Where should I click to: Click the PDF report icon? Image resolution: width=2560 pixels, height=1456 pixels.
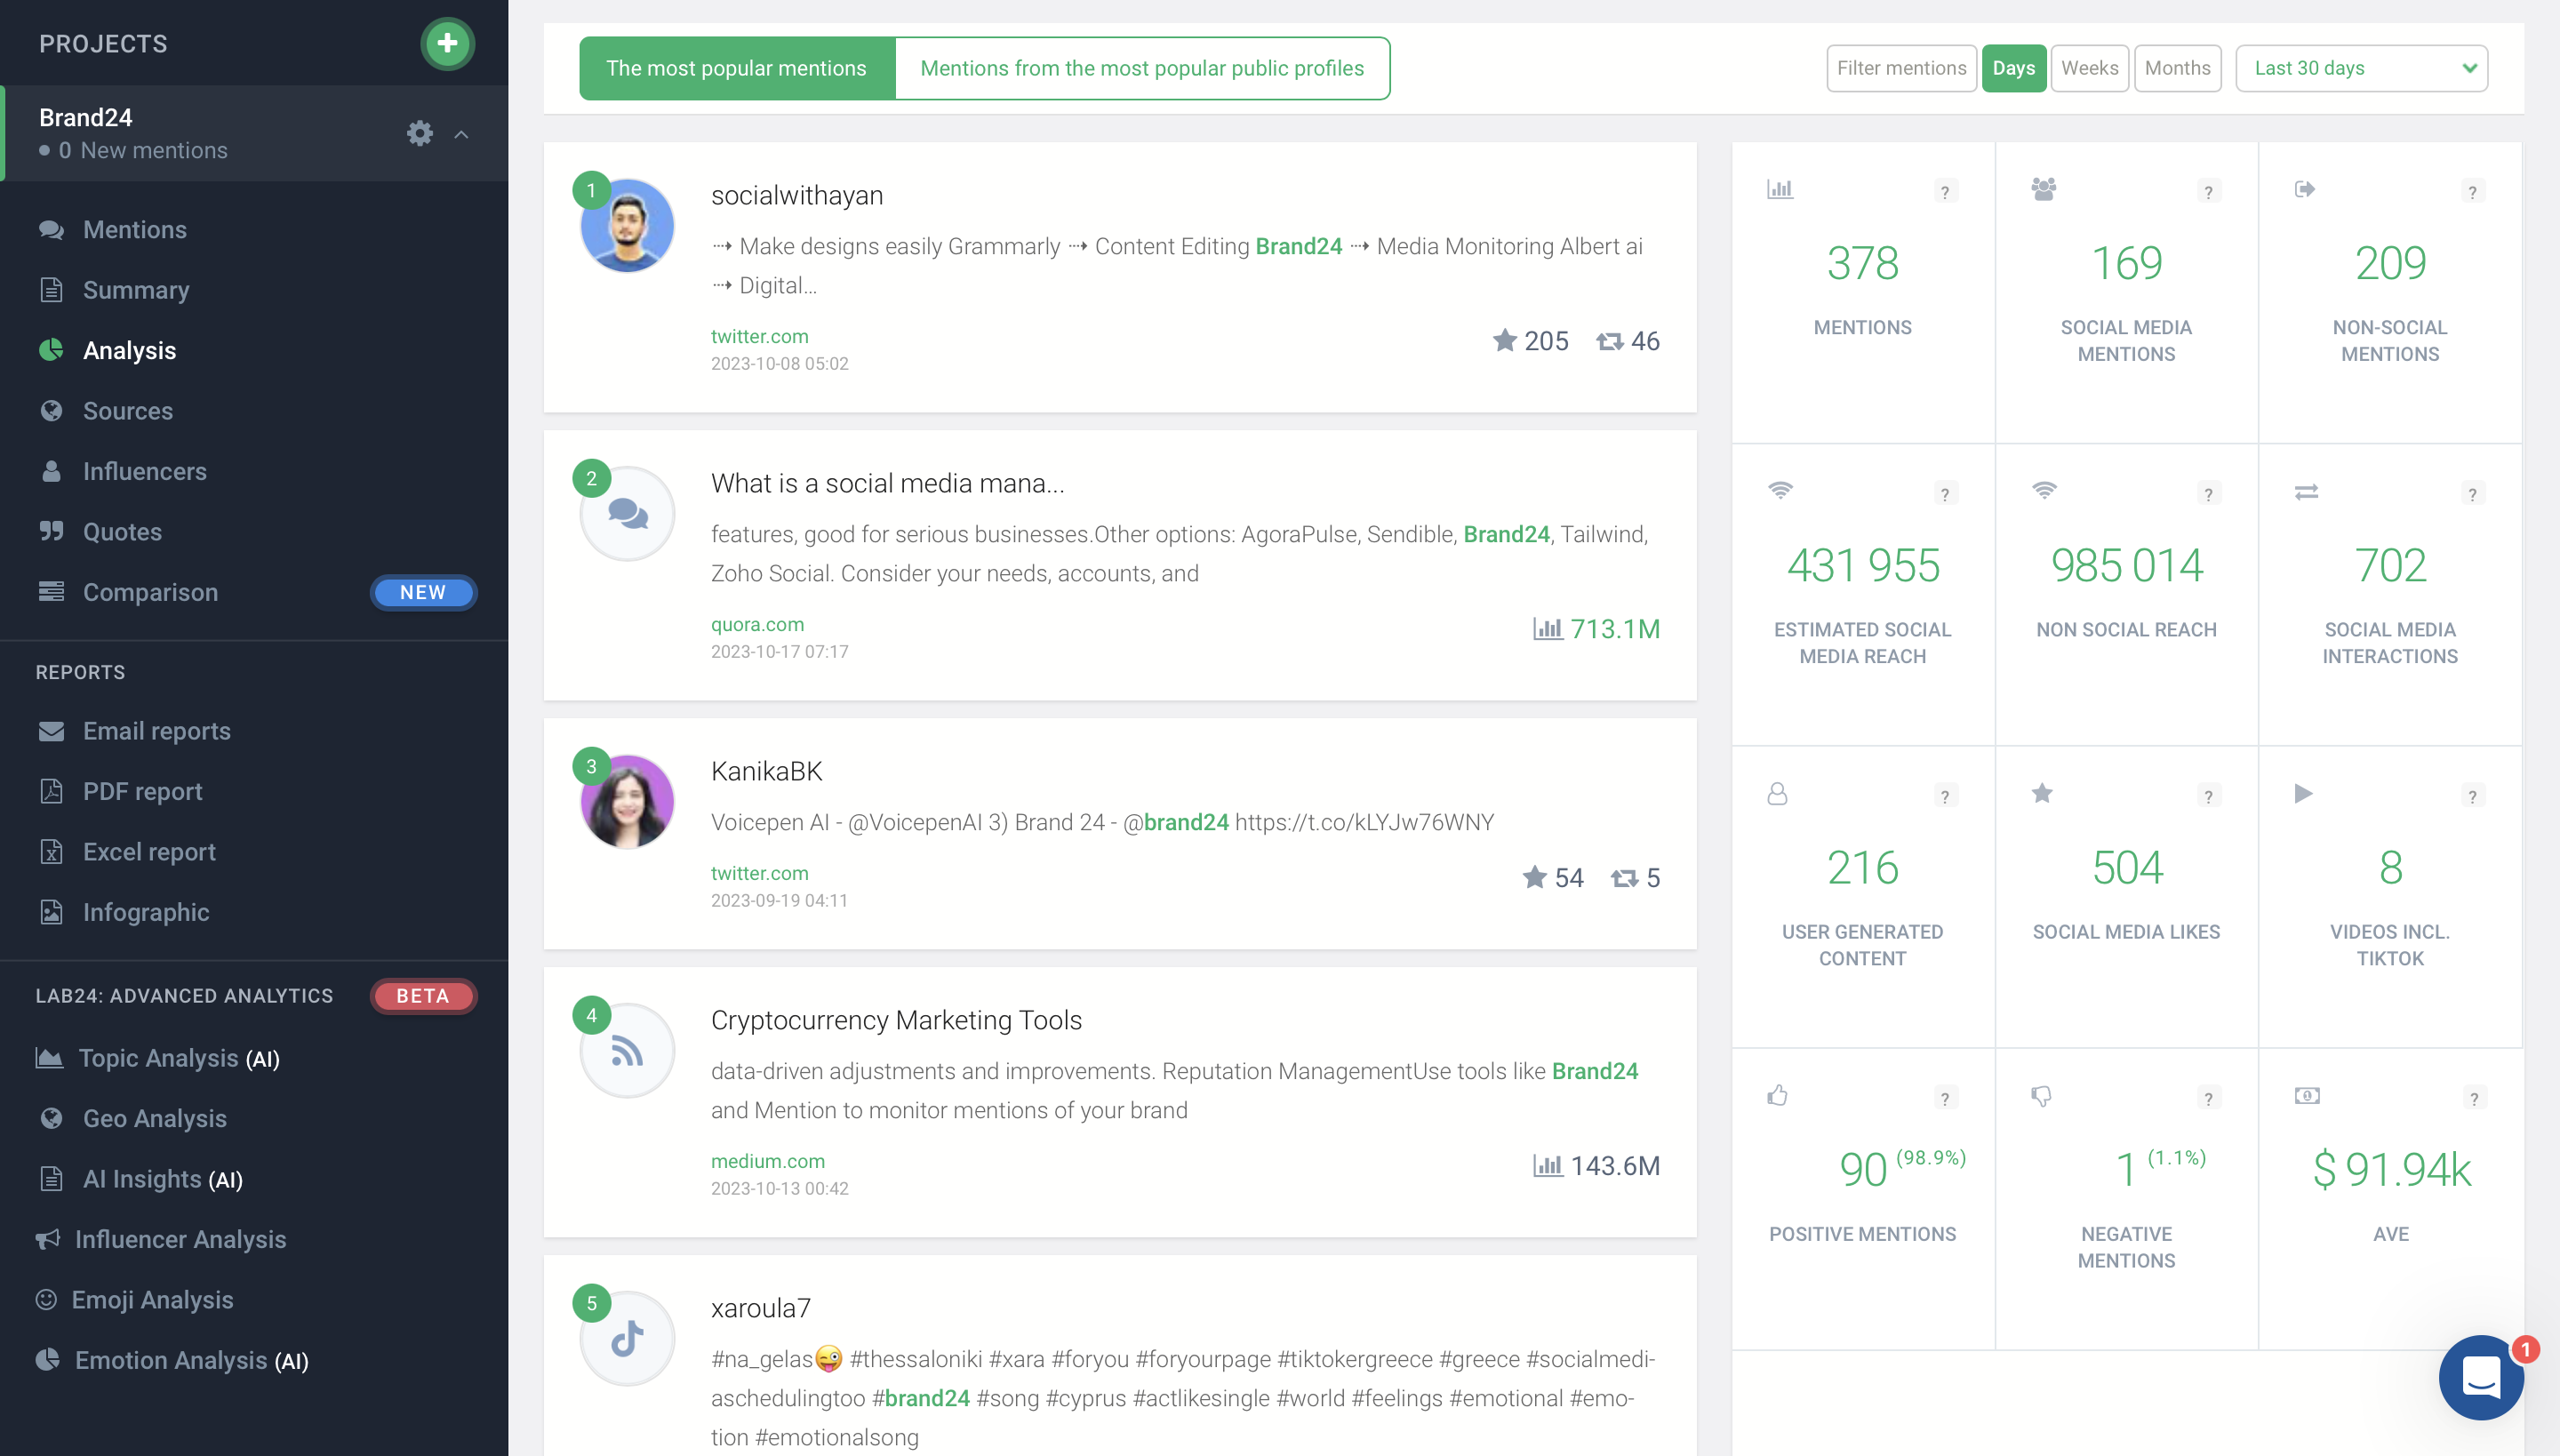click(x=51, y=791)
